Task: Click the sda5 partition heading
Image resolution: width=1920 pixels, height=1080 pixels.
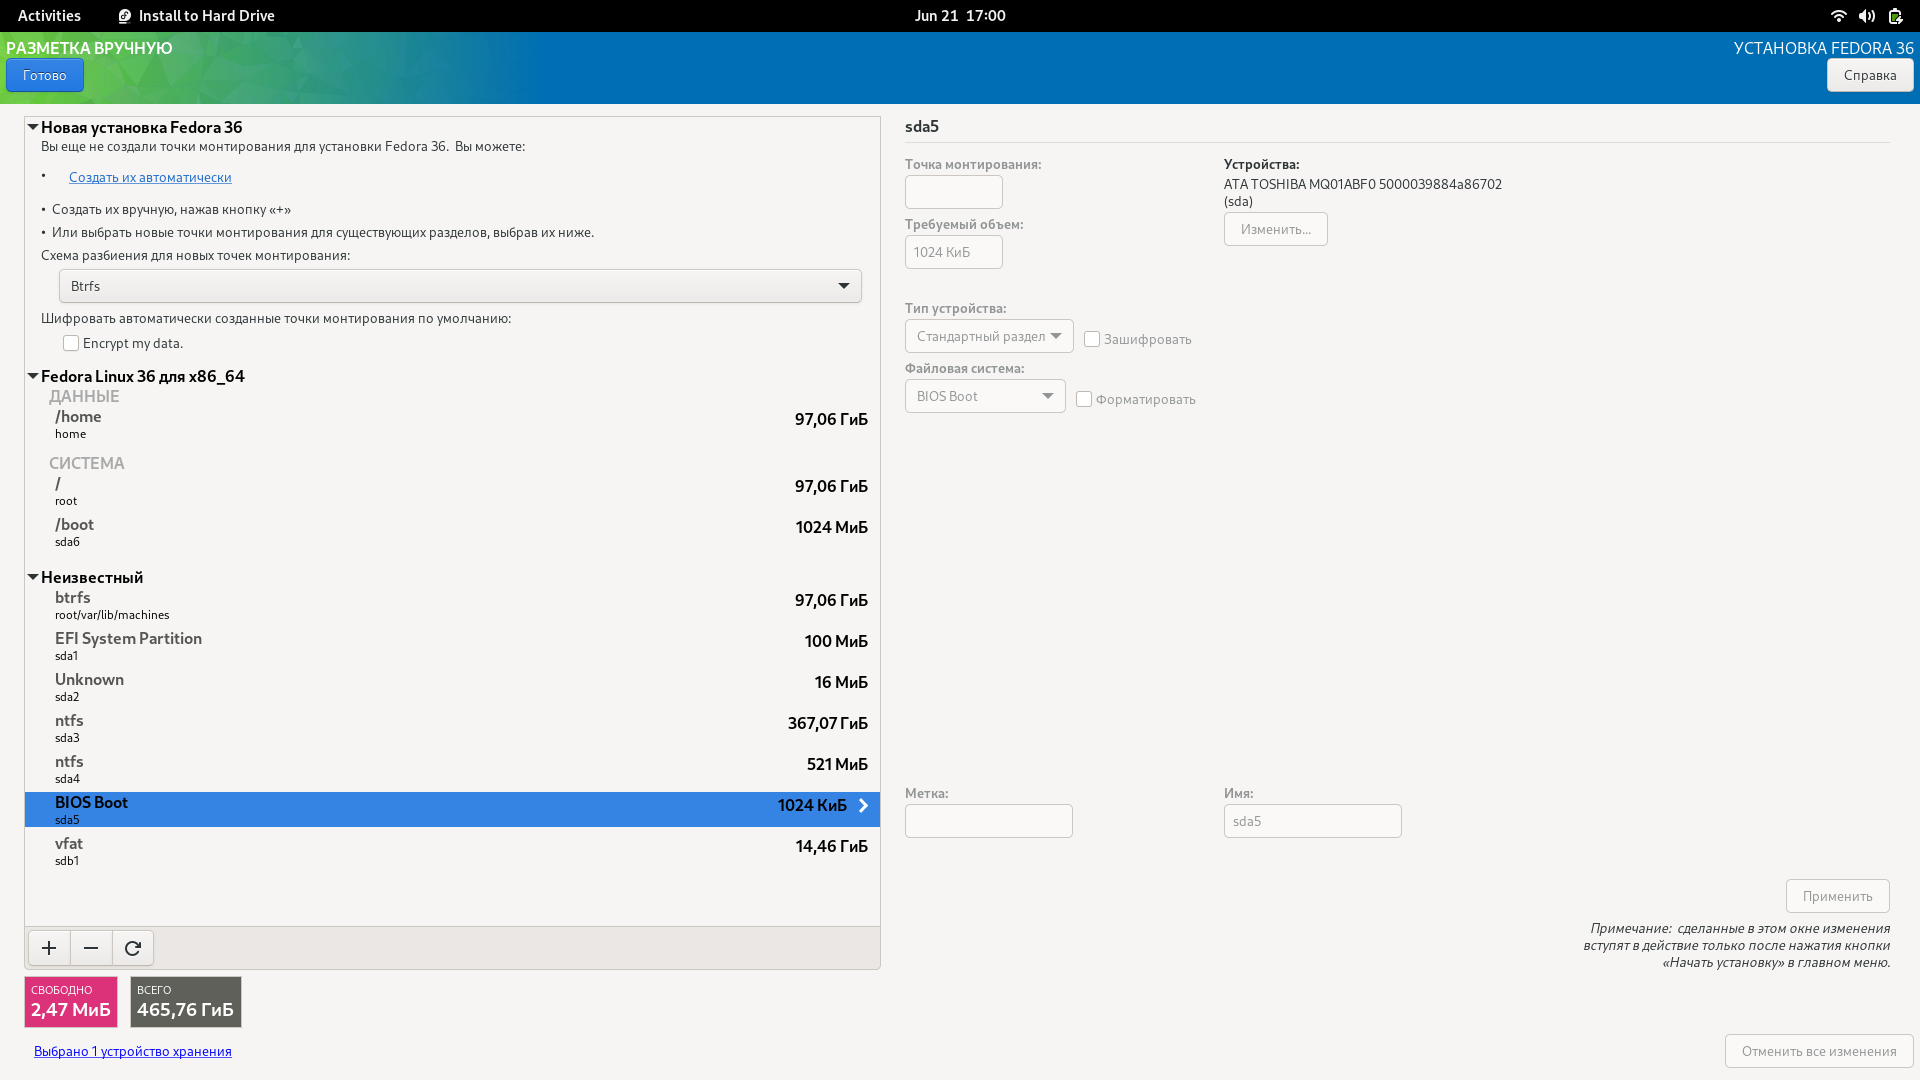Action: [922, 126]
